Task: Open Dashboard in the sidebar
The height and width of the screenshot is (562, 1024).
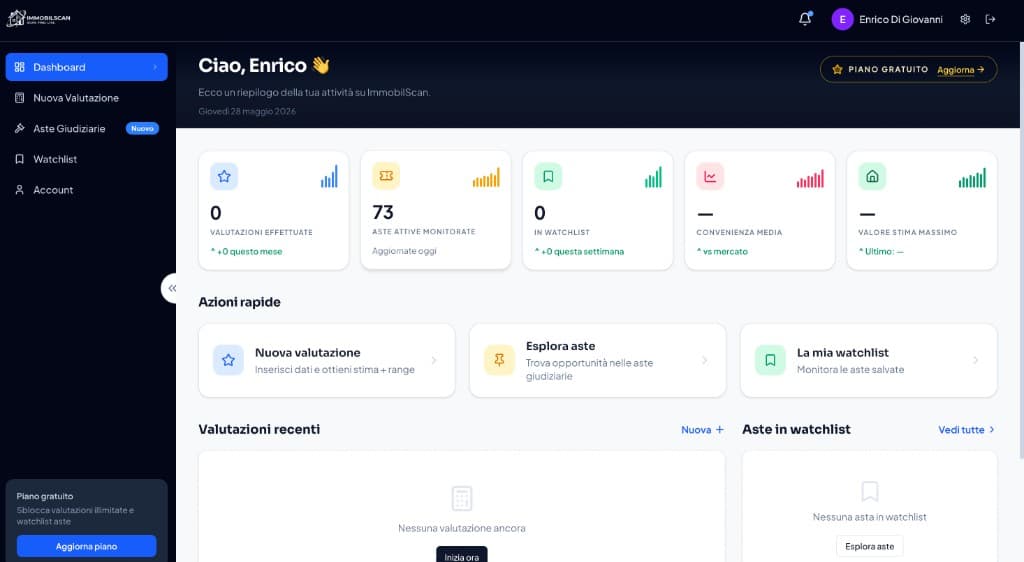Action: (86, 67)
